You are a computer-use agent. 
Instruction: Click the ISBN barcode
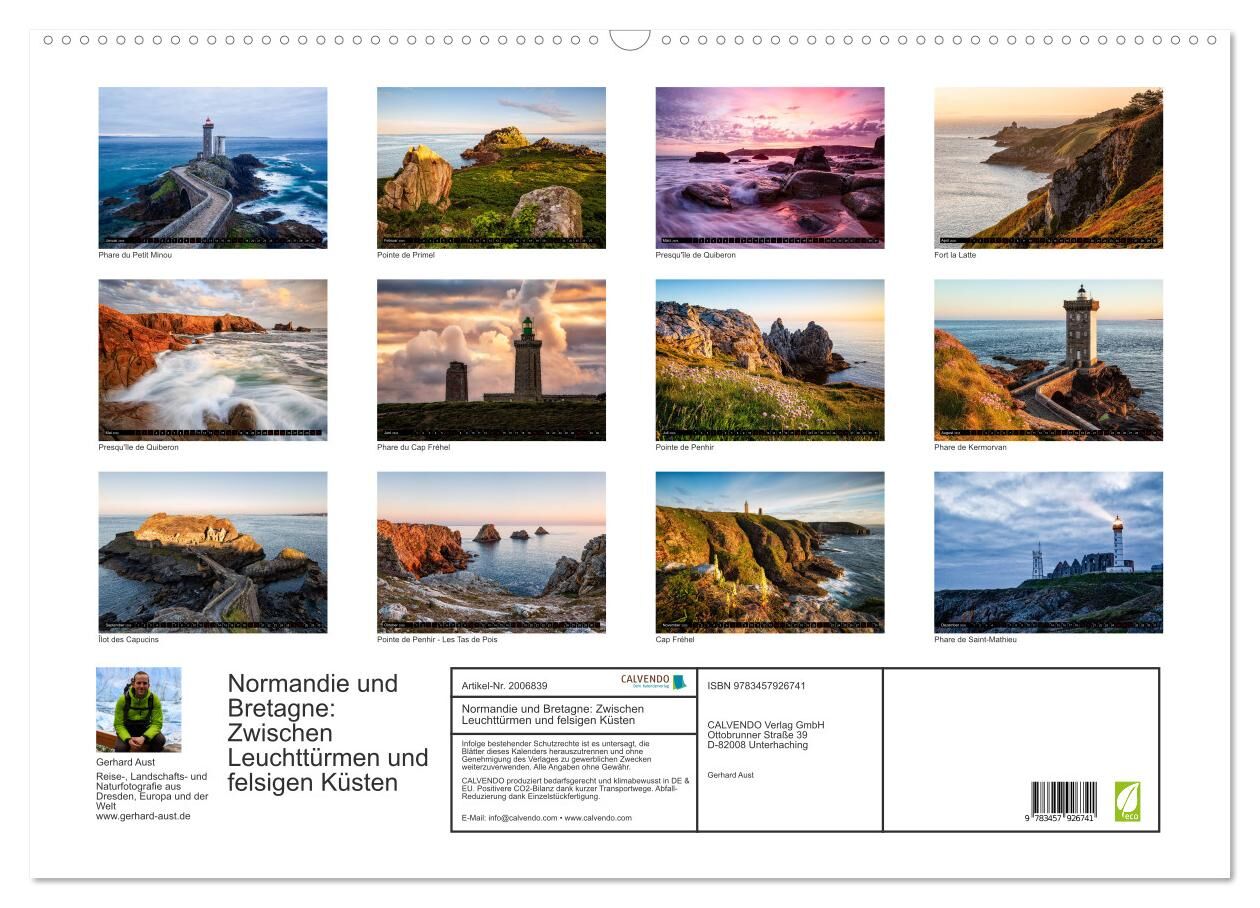click(x=1064, y=803)
